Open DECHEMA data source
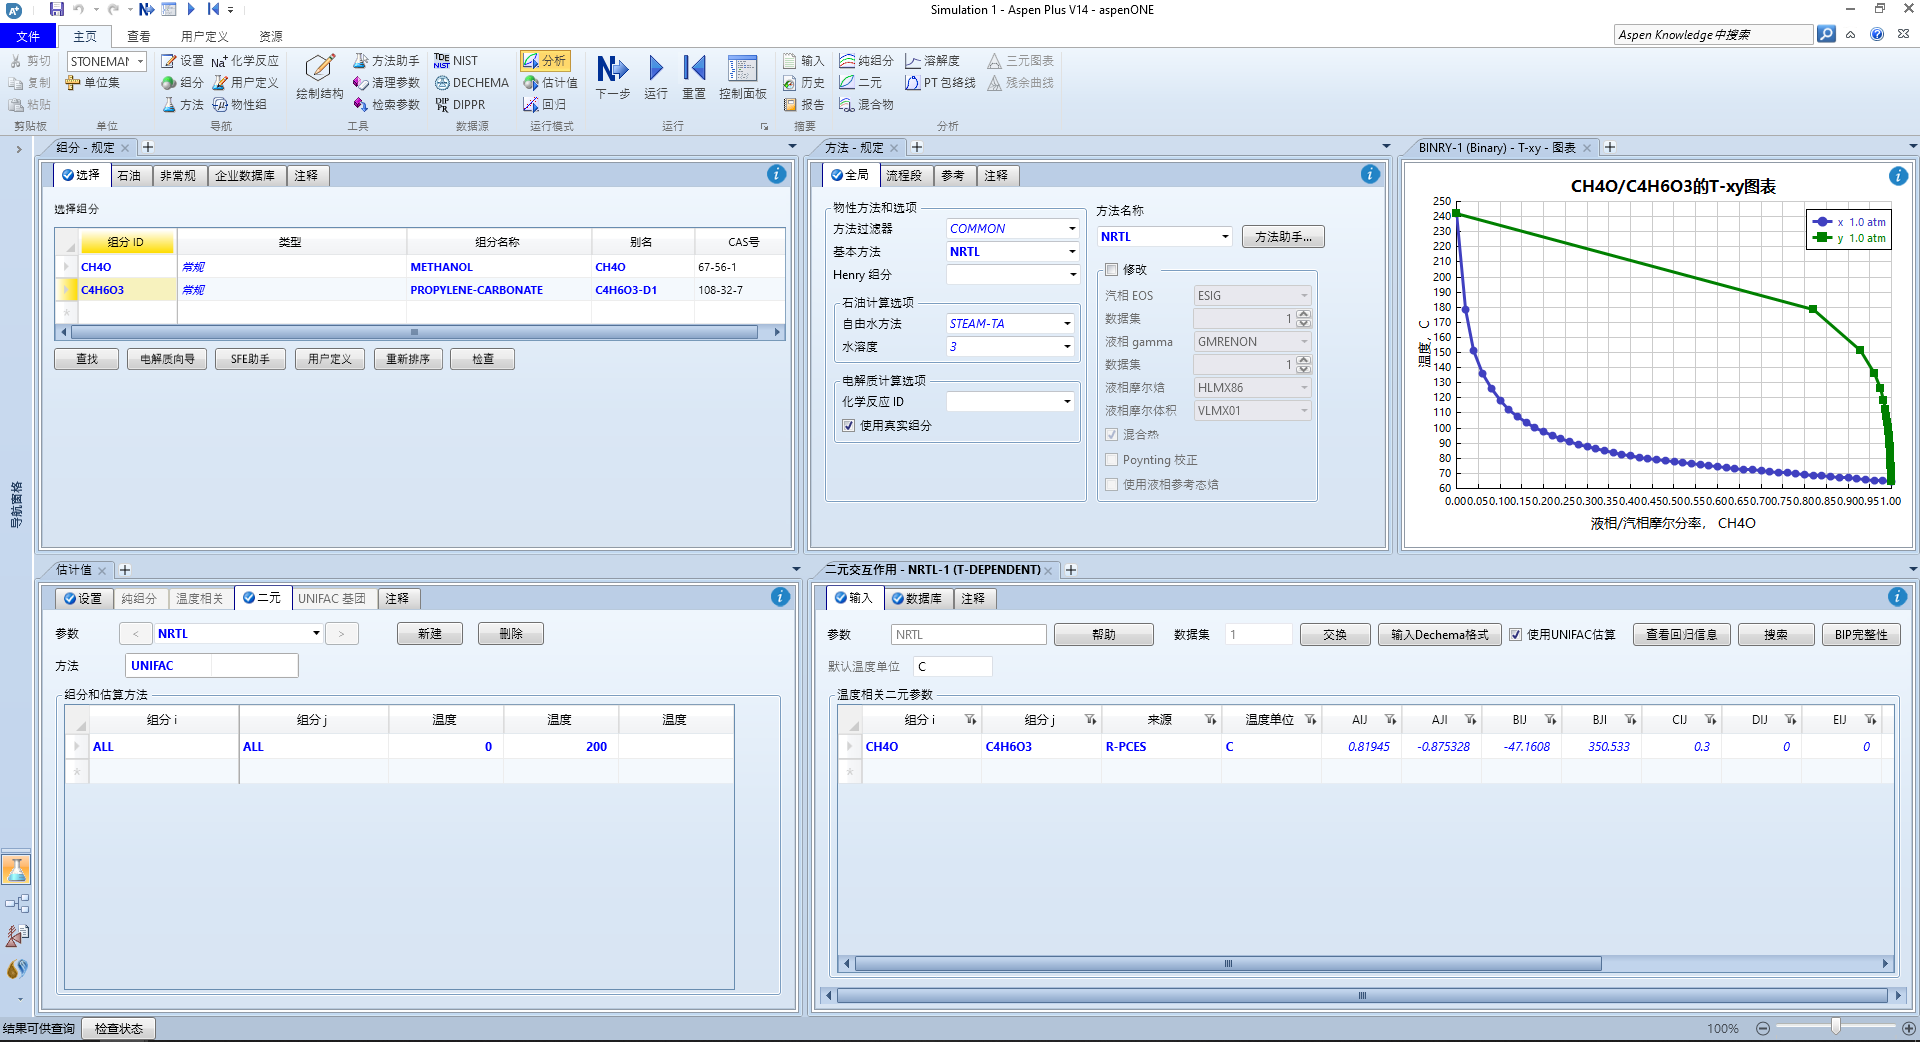The image size is (1920, 1042). [471, 83]
